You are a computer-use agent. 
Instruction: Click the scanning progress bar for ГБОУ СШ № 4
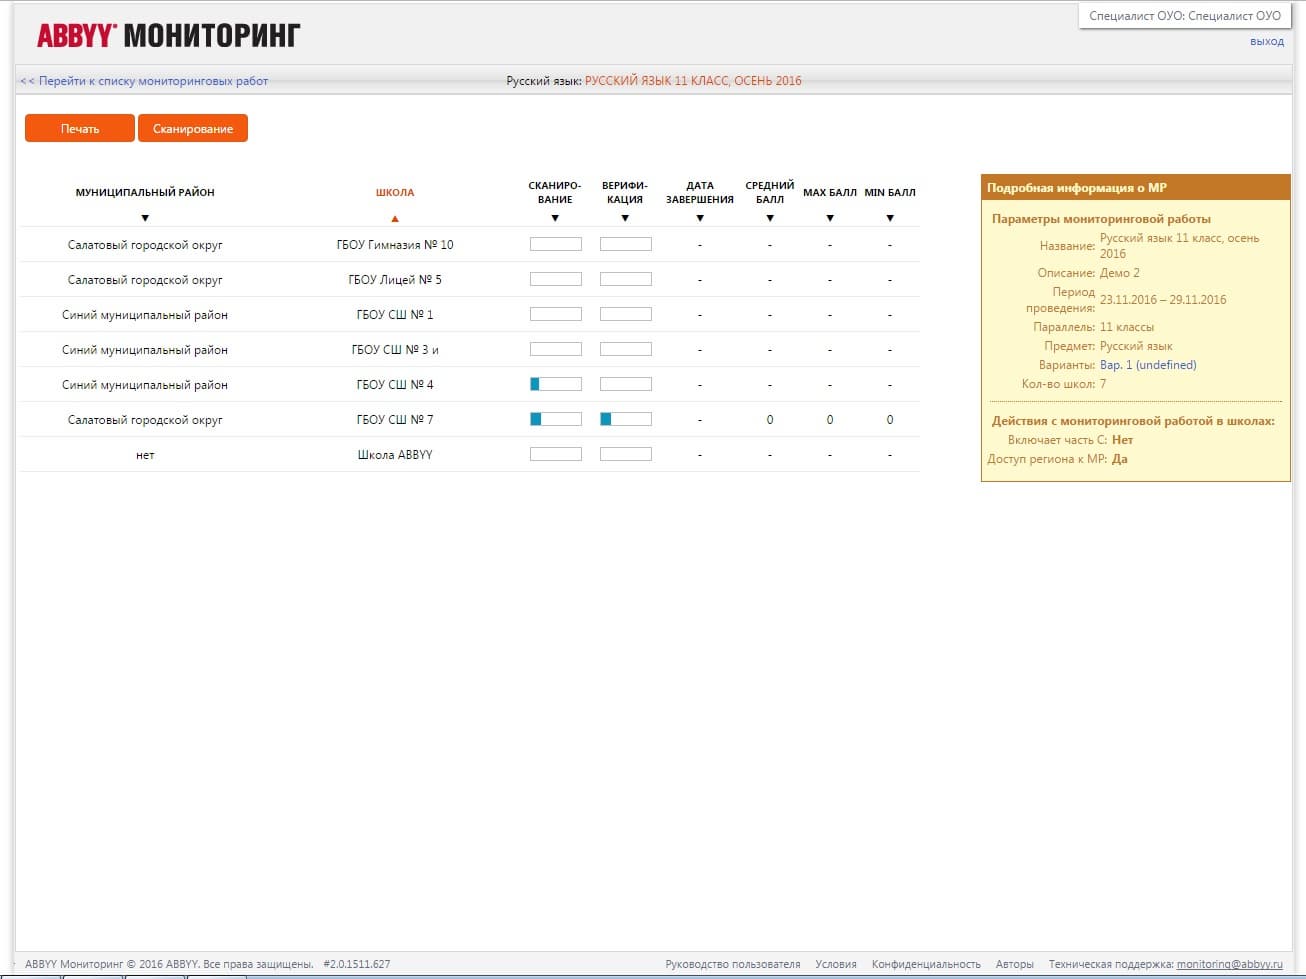[556, 384]
